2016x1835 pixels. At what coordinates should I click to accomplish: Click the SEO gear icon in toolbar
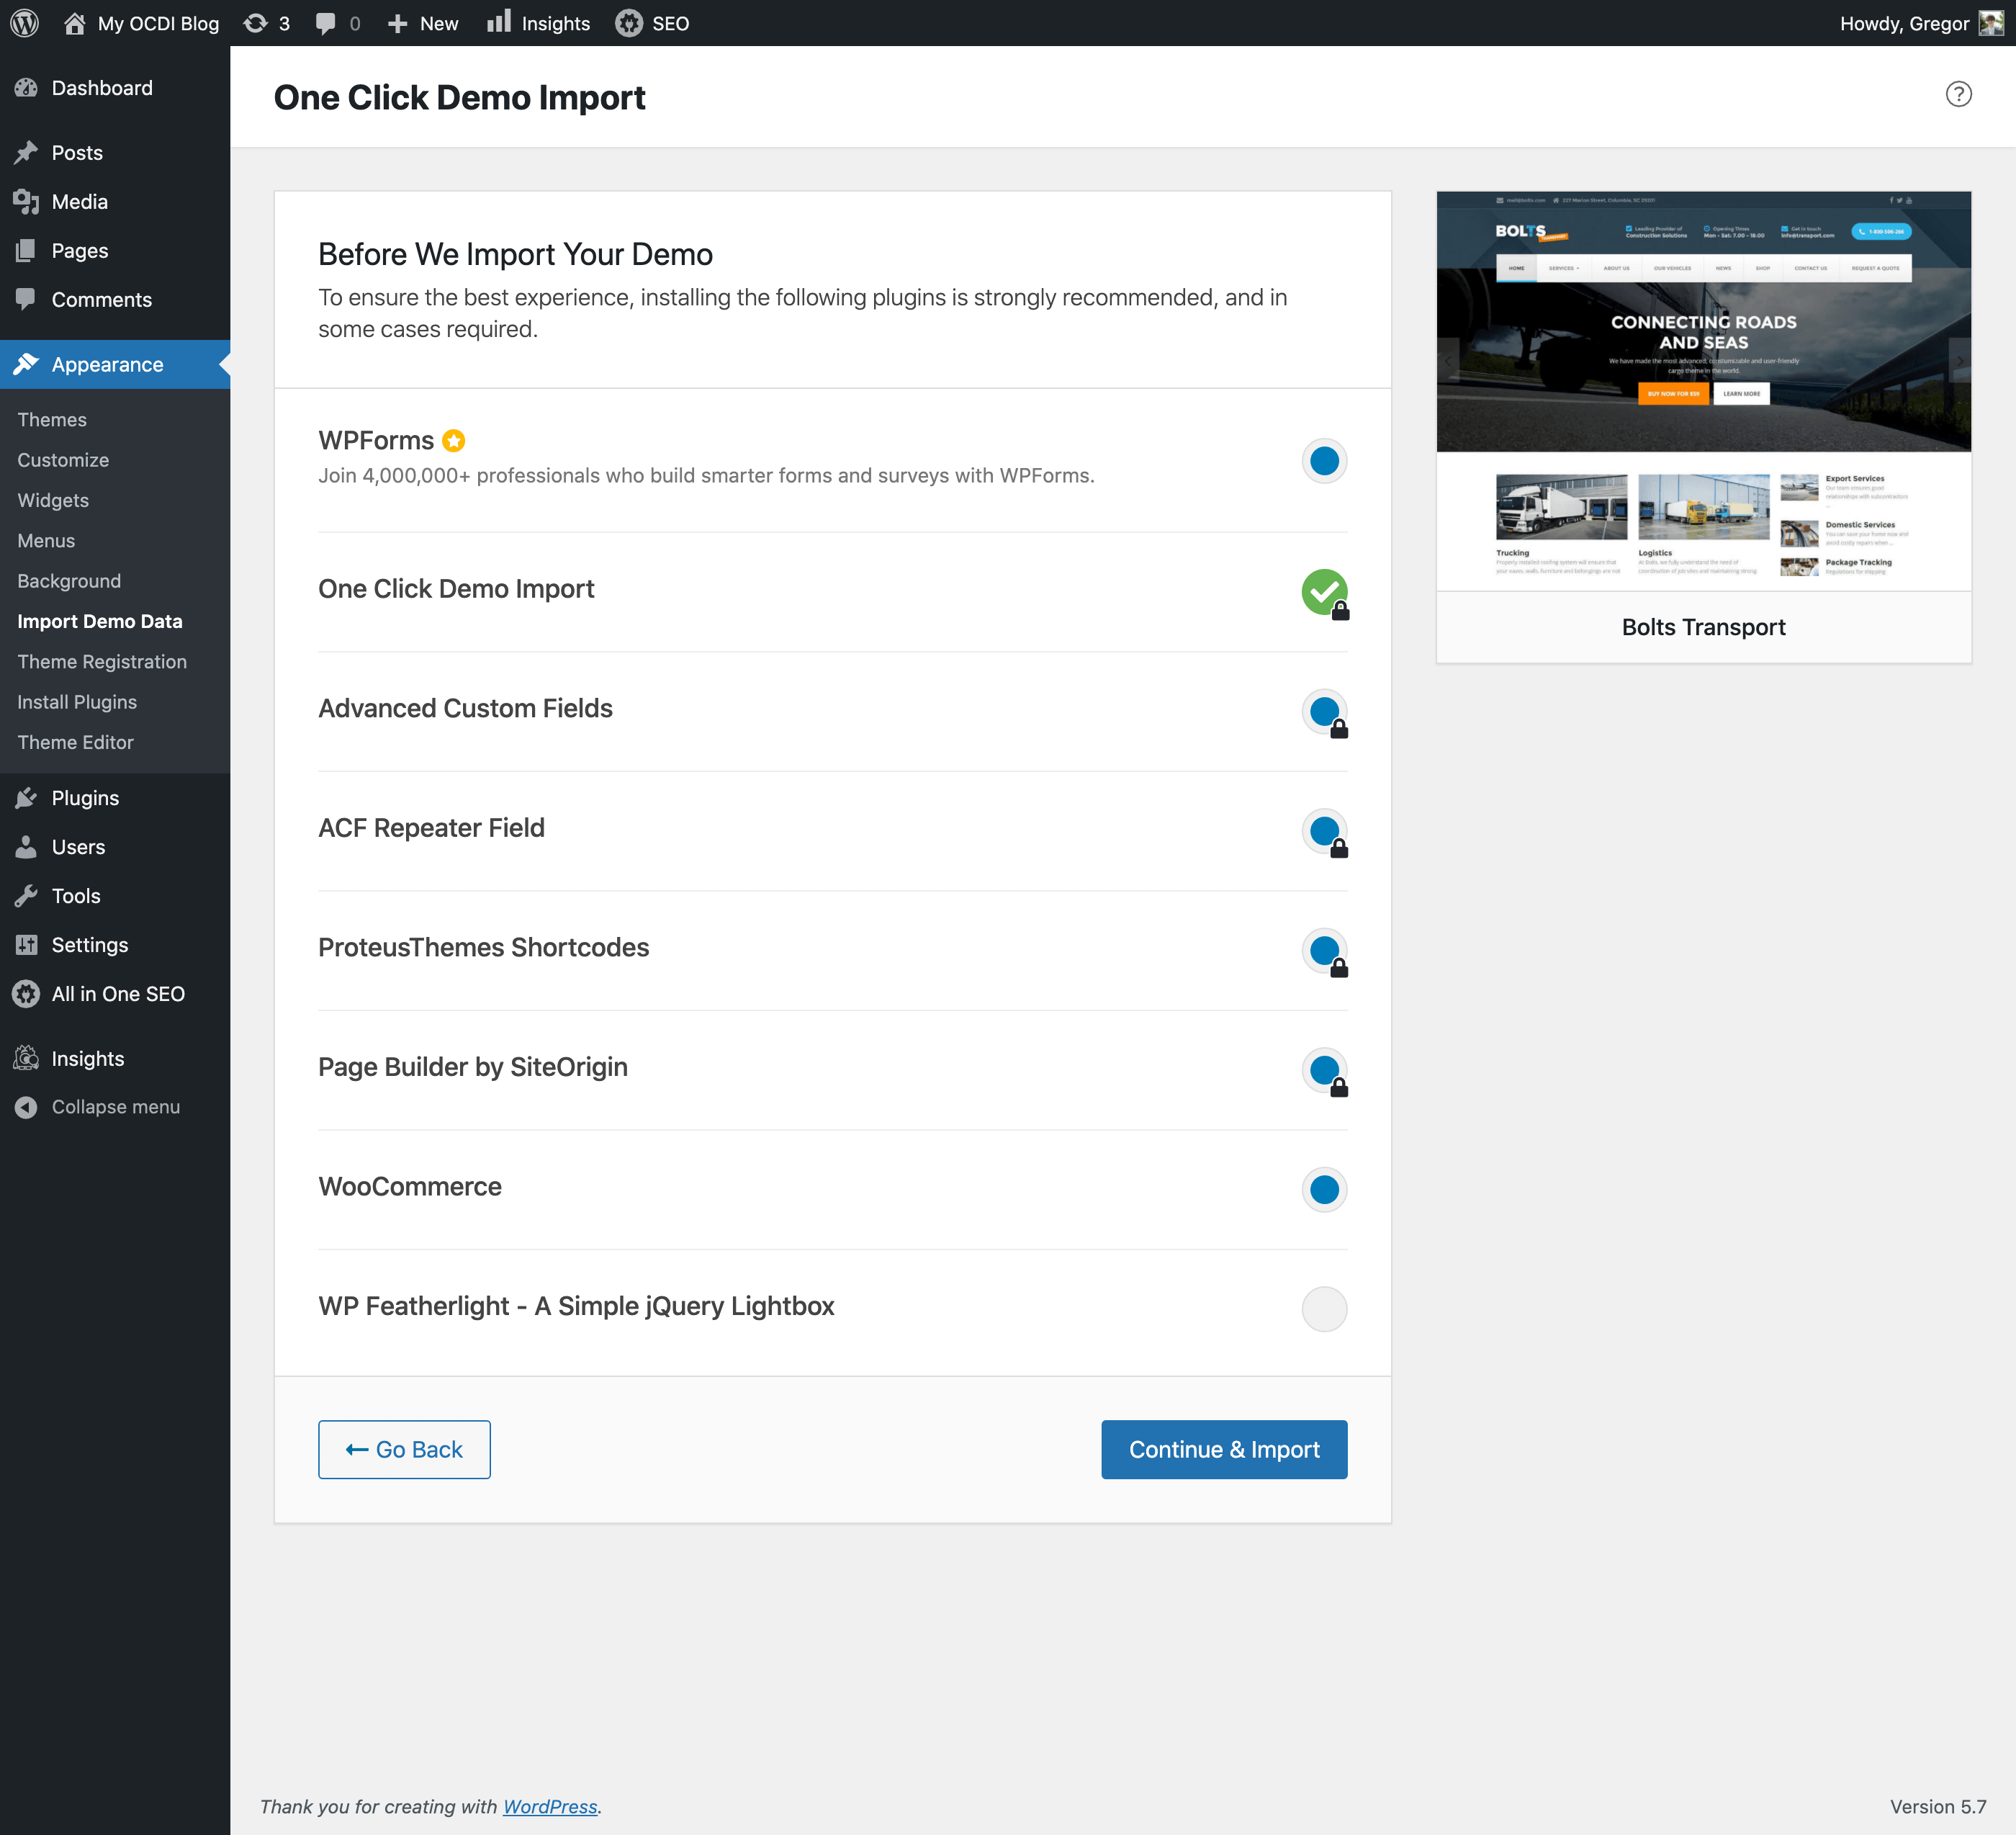tap(629, 23)
